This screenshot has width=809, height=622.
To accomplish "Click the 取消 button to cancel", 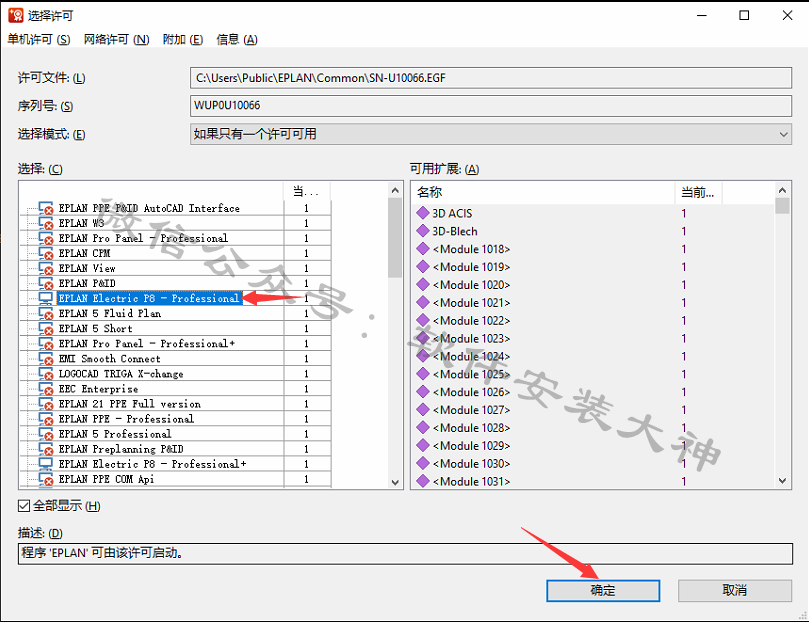I will coord(735,590).
